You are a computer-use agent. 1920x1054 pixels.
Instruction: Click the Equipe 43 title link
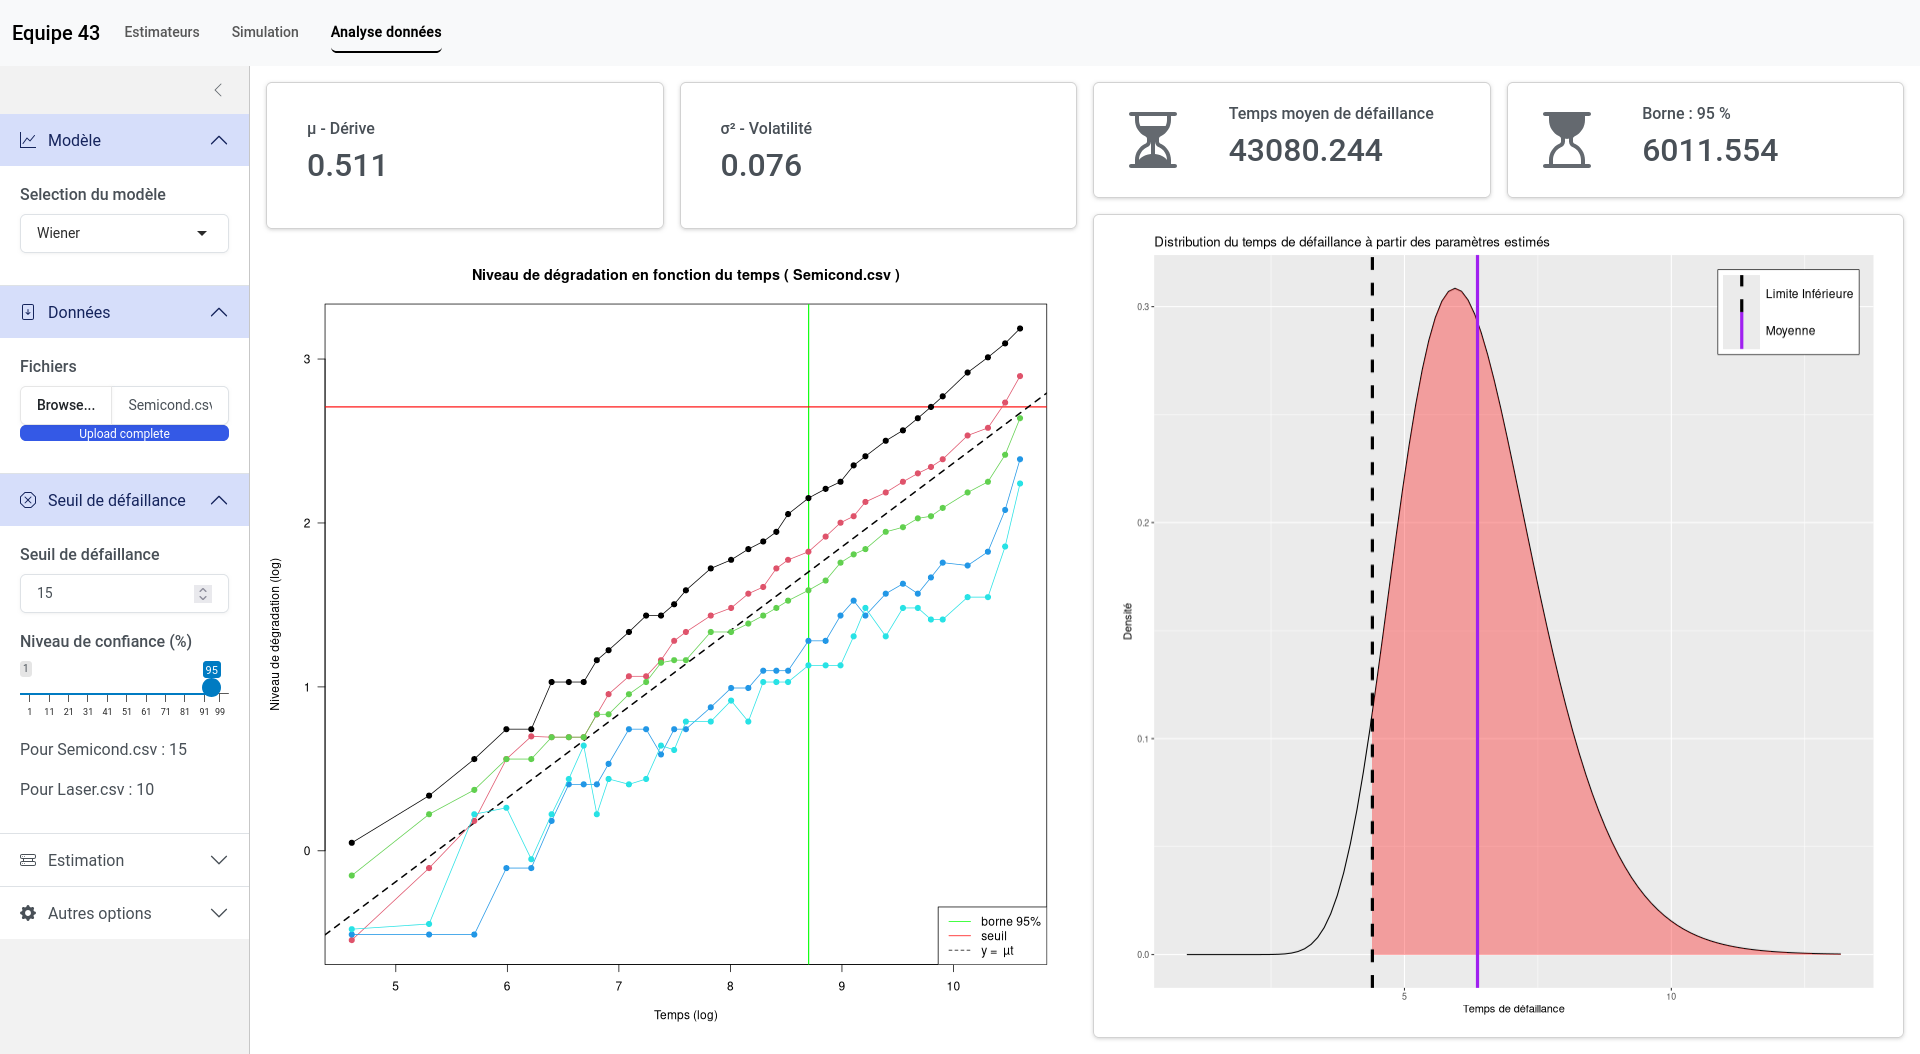(x=56, y=33)
